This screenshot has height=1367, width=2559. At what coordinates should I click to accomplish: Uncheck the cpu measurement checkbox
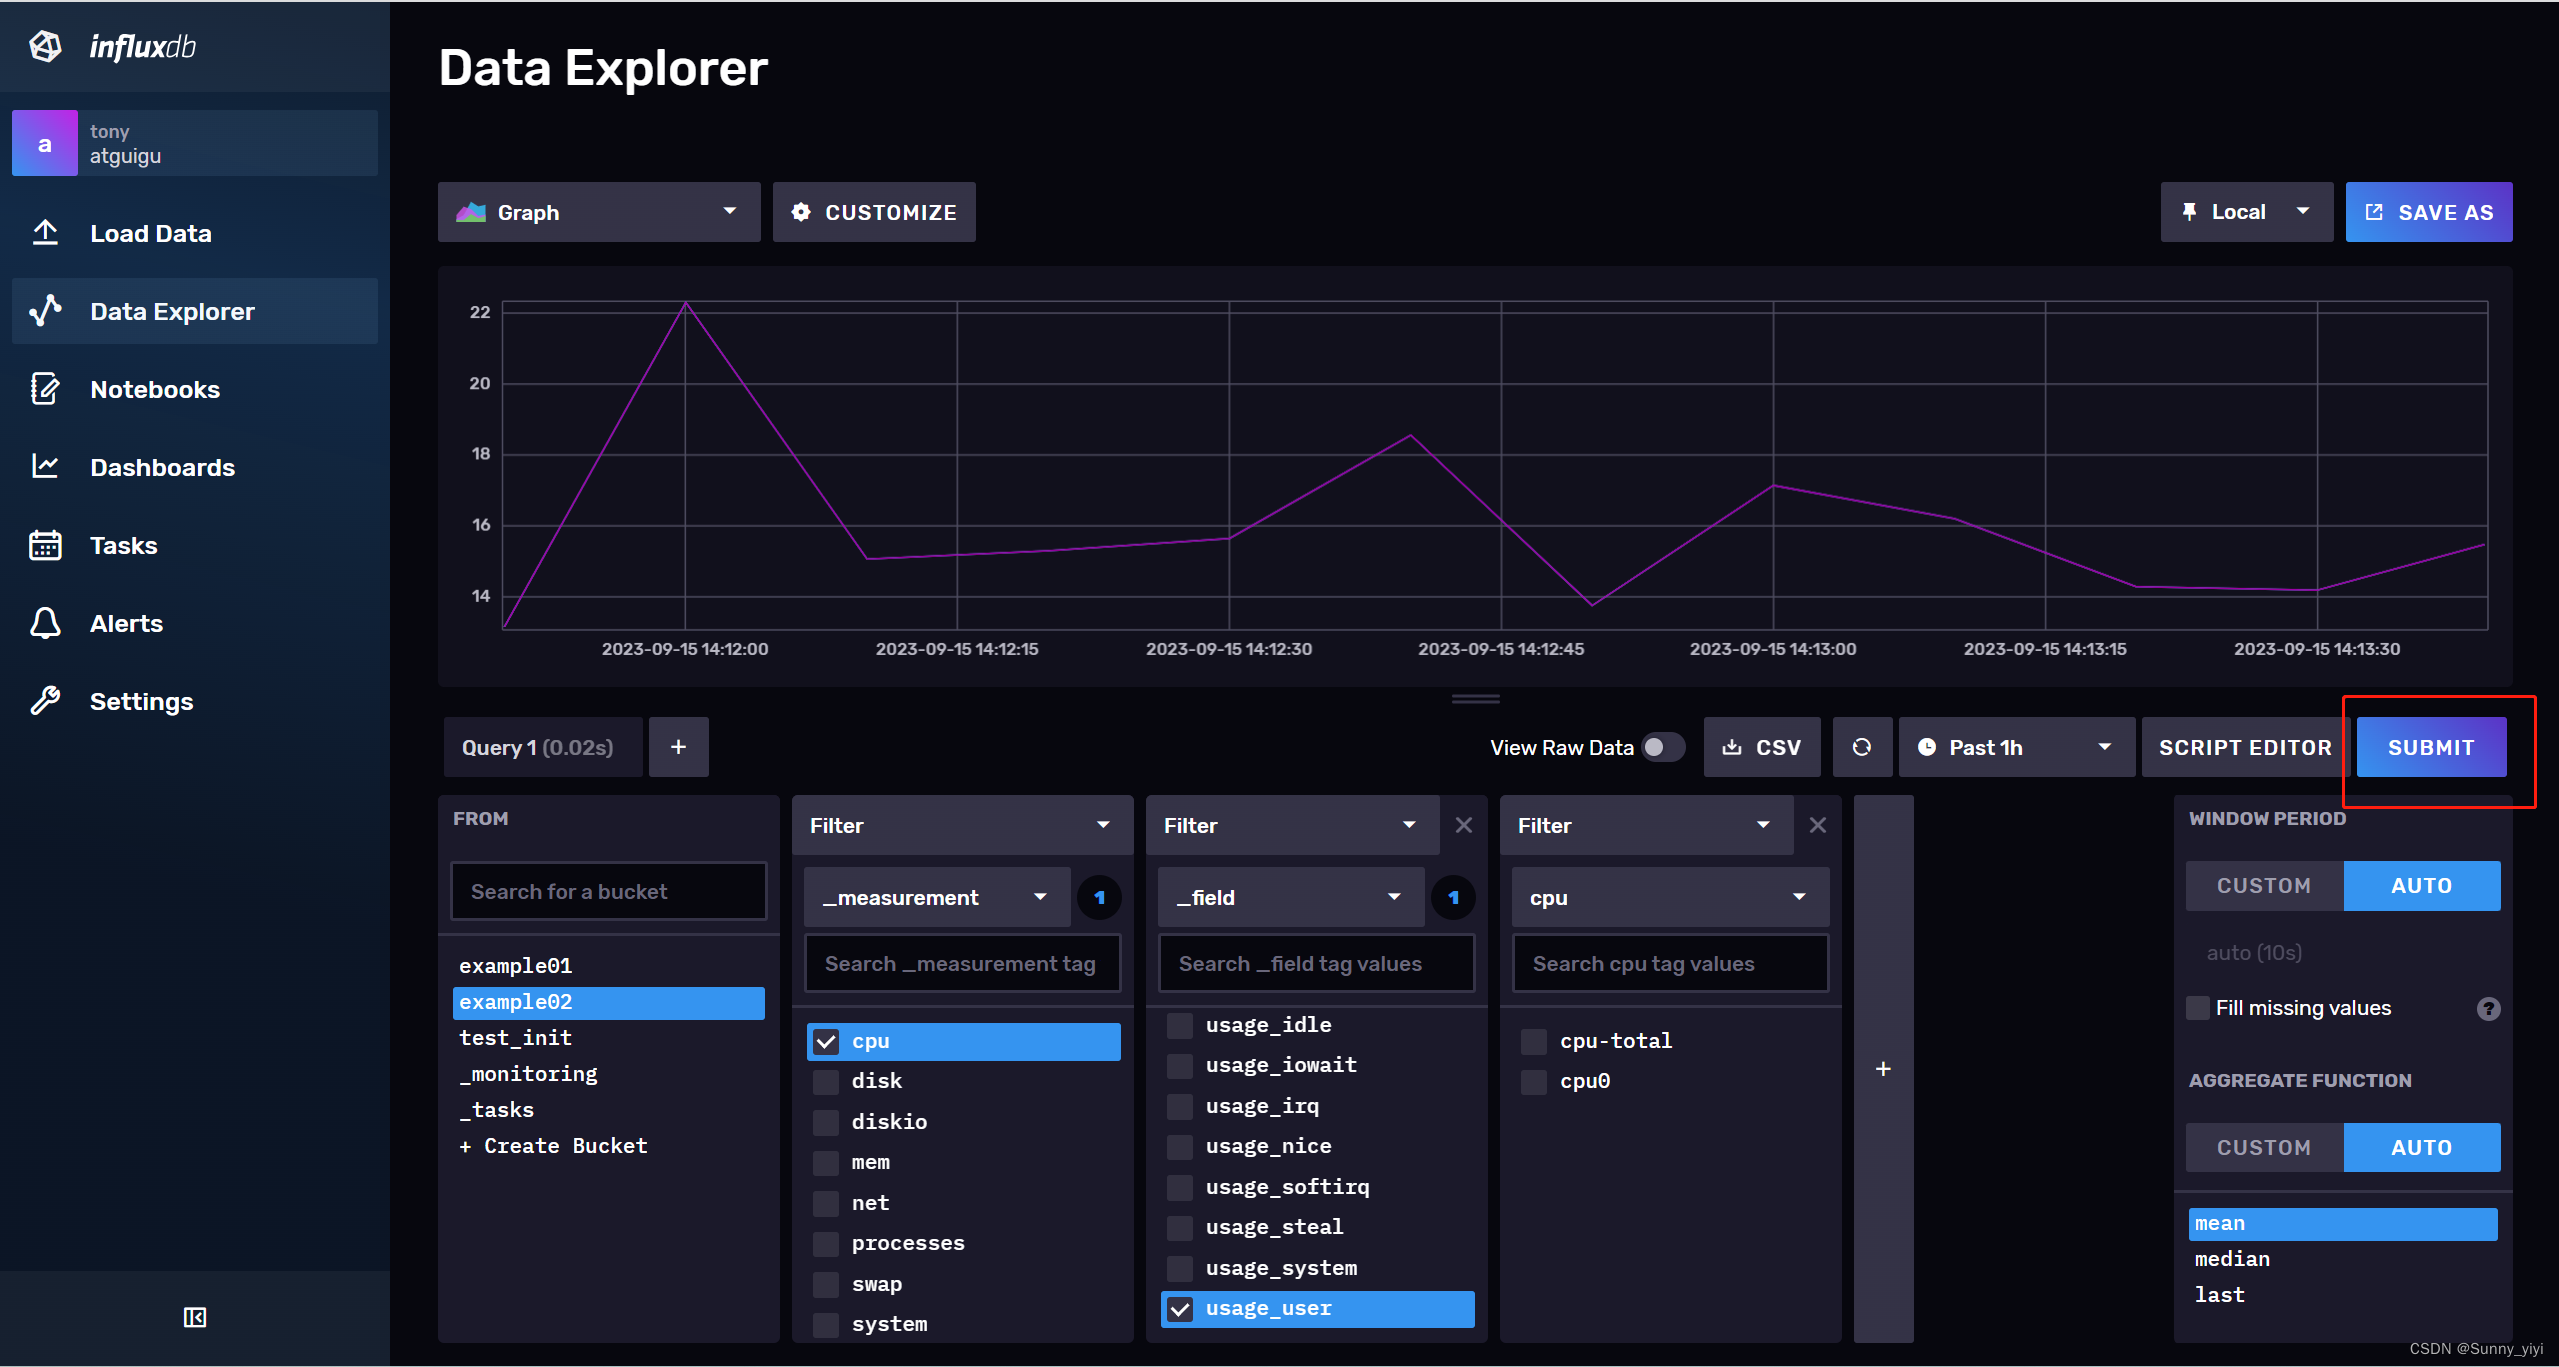pos(826,1041)
